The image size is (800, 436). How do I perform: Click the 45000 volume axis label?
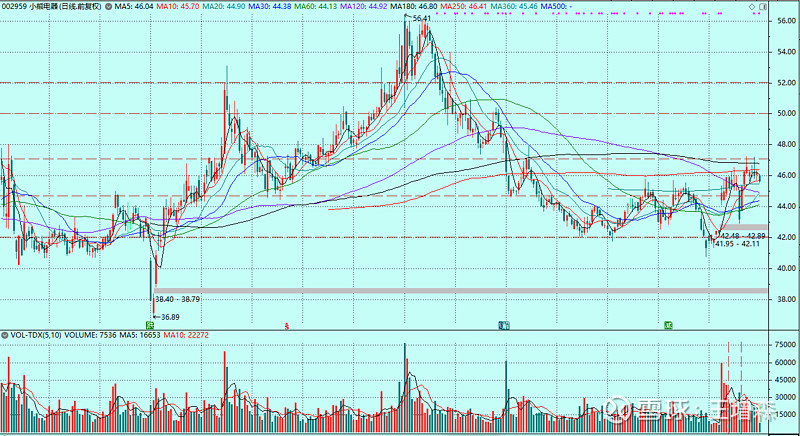pos(786,380)
